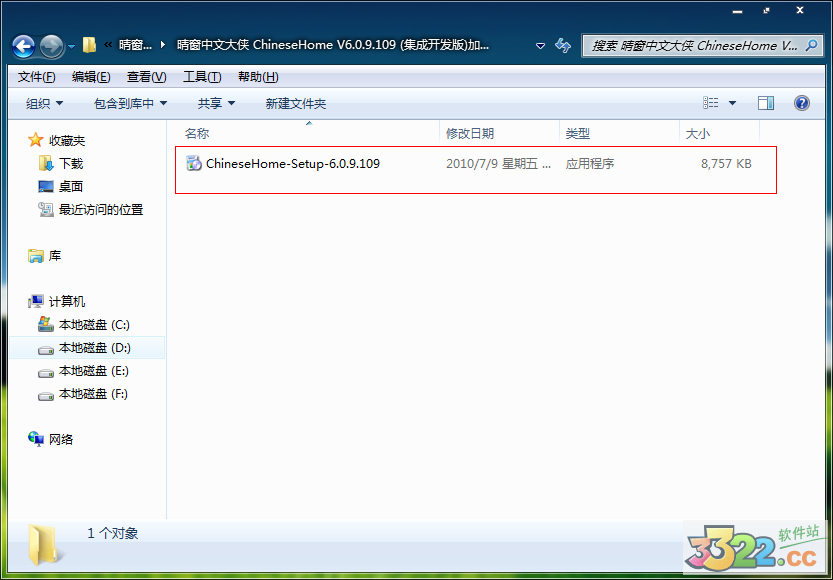The height and width of the screenshot is (580, 833).
Task: Open the view options dropdown arrow
Action: click(733, 103)
